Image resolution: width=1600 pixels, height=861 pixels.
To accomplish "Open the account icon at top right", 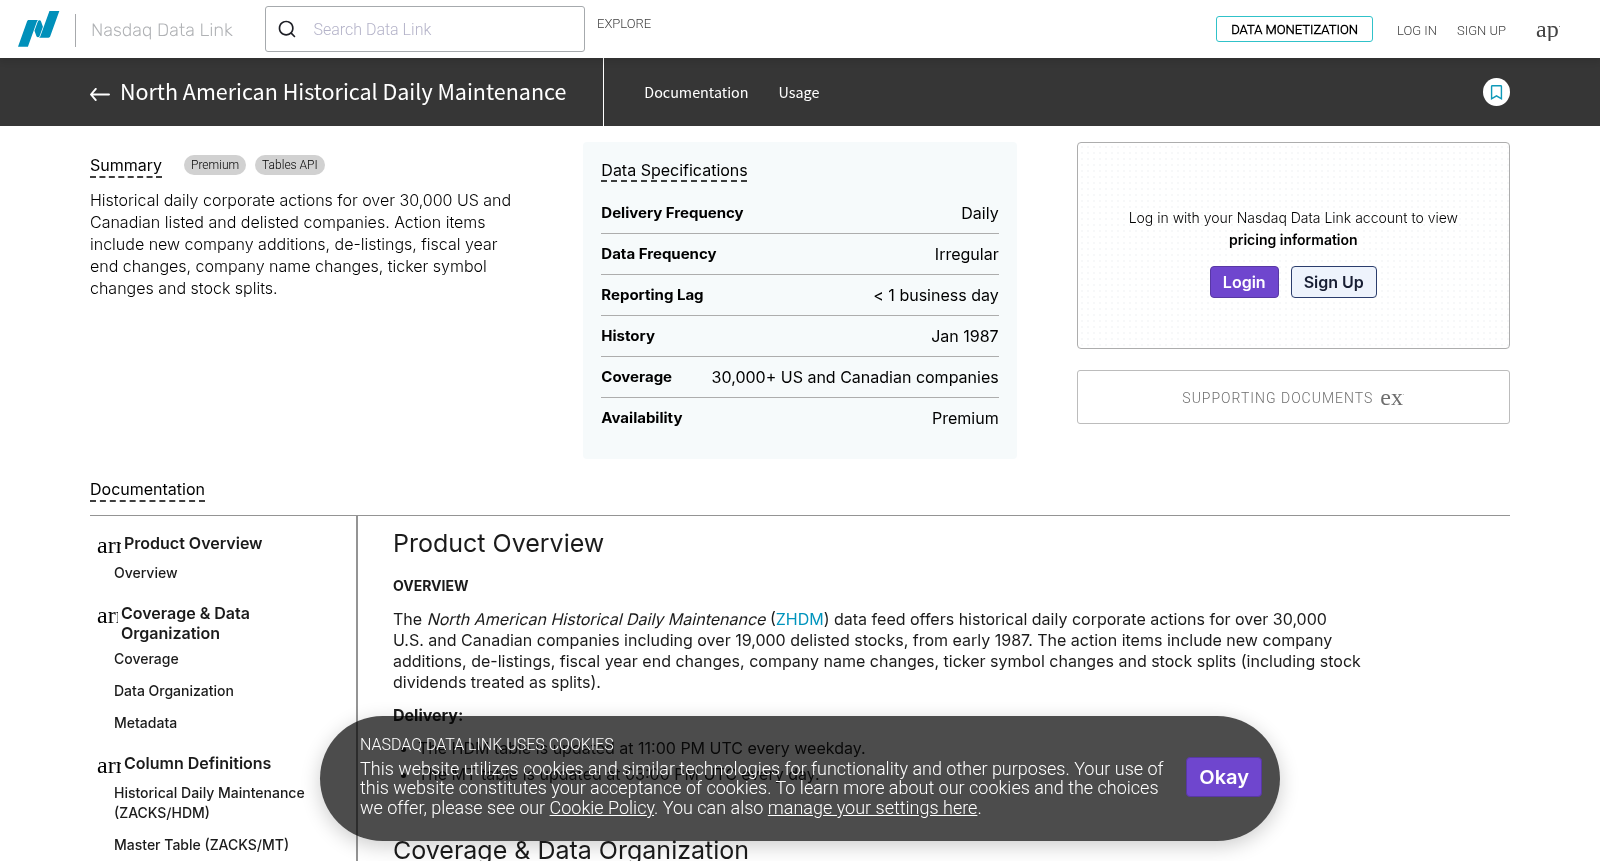I will pos(1547,30).
